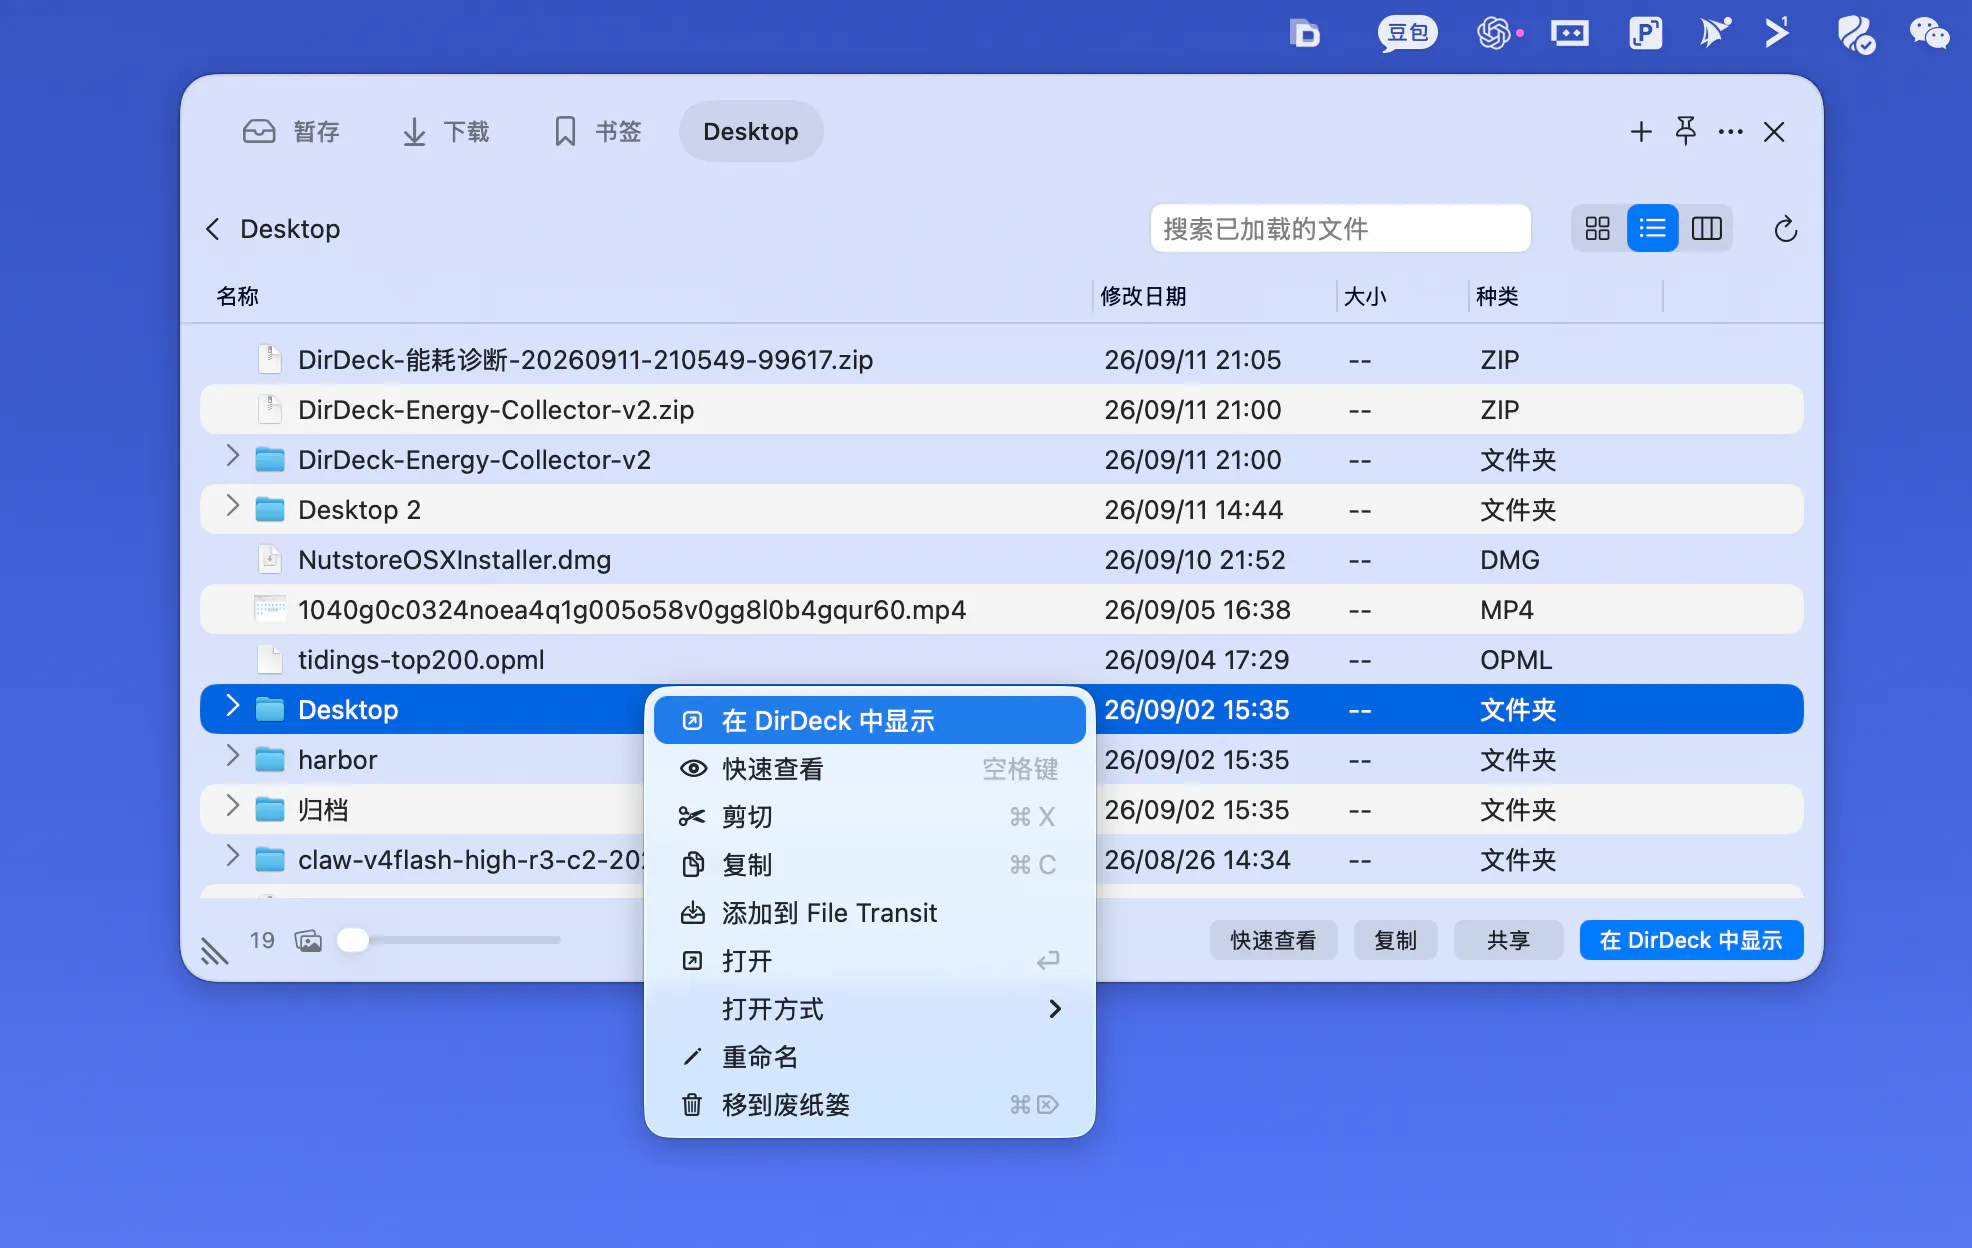Select the 书签 tab
Screen dimensions: 1972x1248
tap(597, 131)
